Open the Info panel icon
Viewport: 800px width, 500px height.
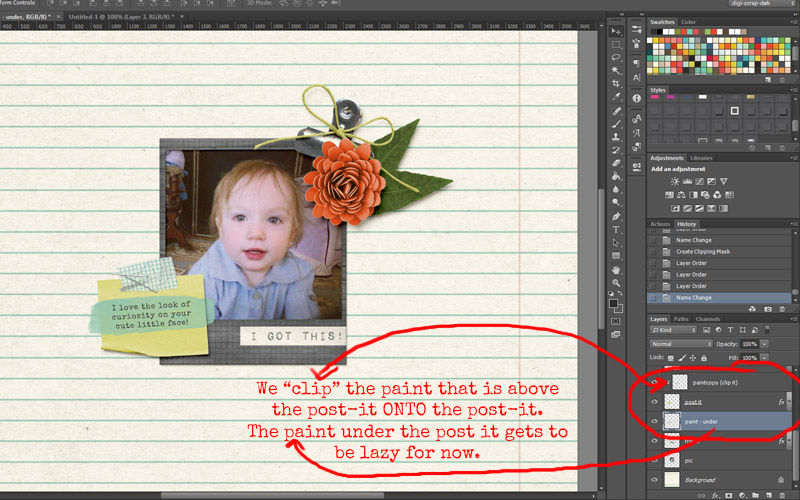pos(636,98)
